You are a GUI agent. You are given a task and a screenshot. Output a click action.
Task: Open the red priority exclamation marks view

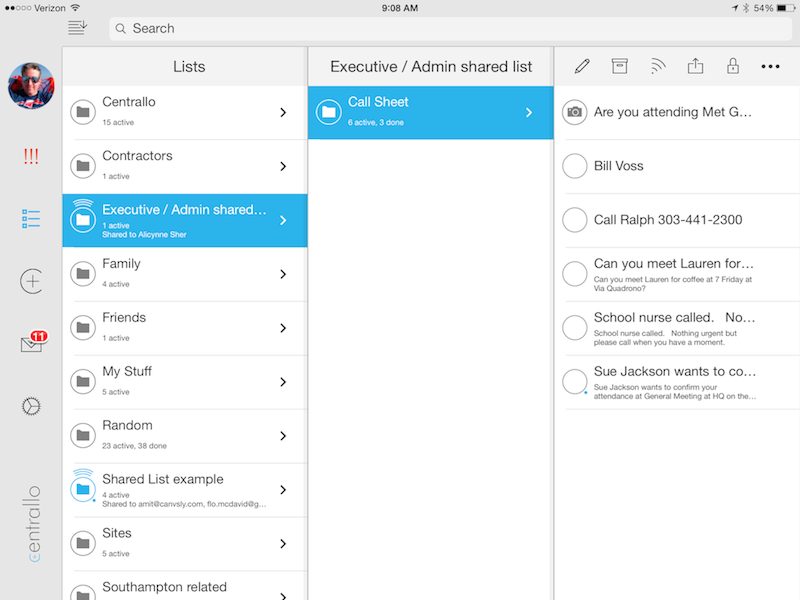31,157
